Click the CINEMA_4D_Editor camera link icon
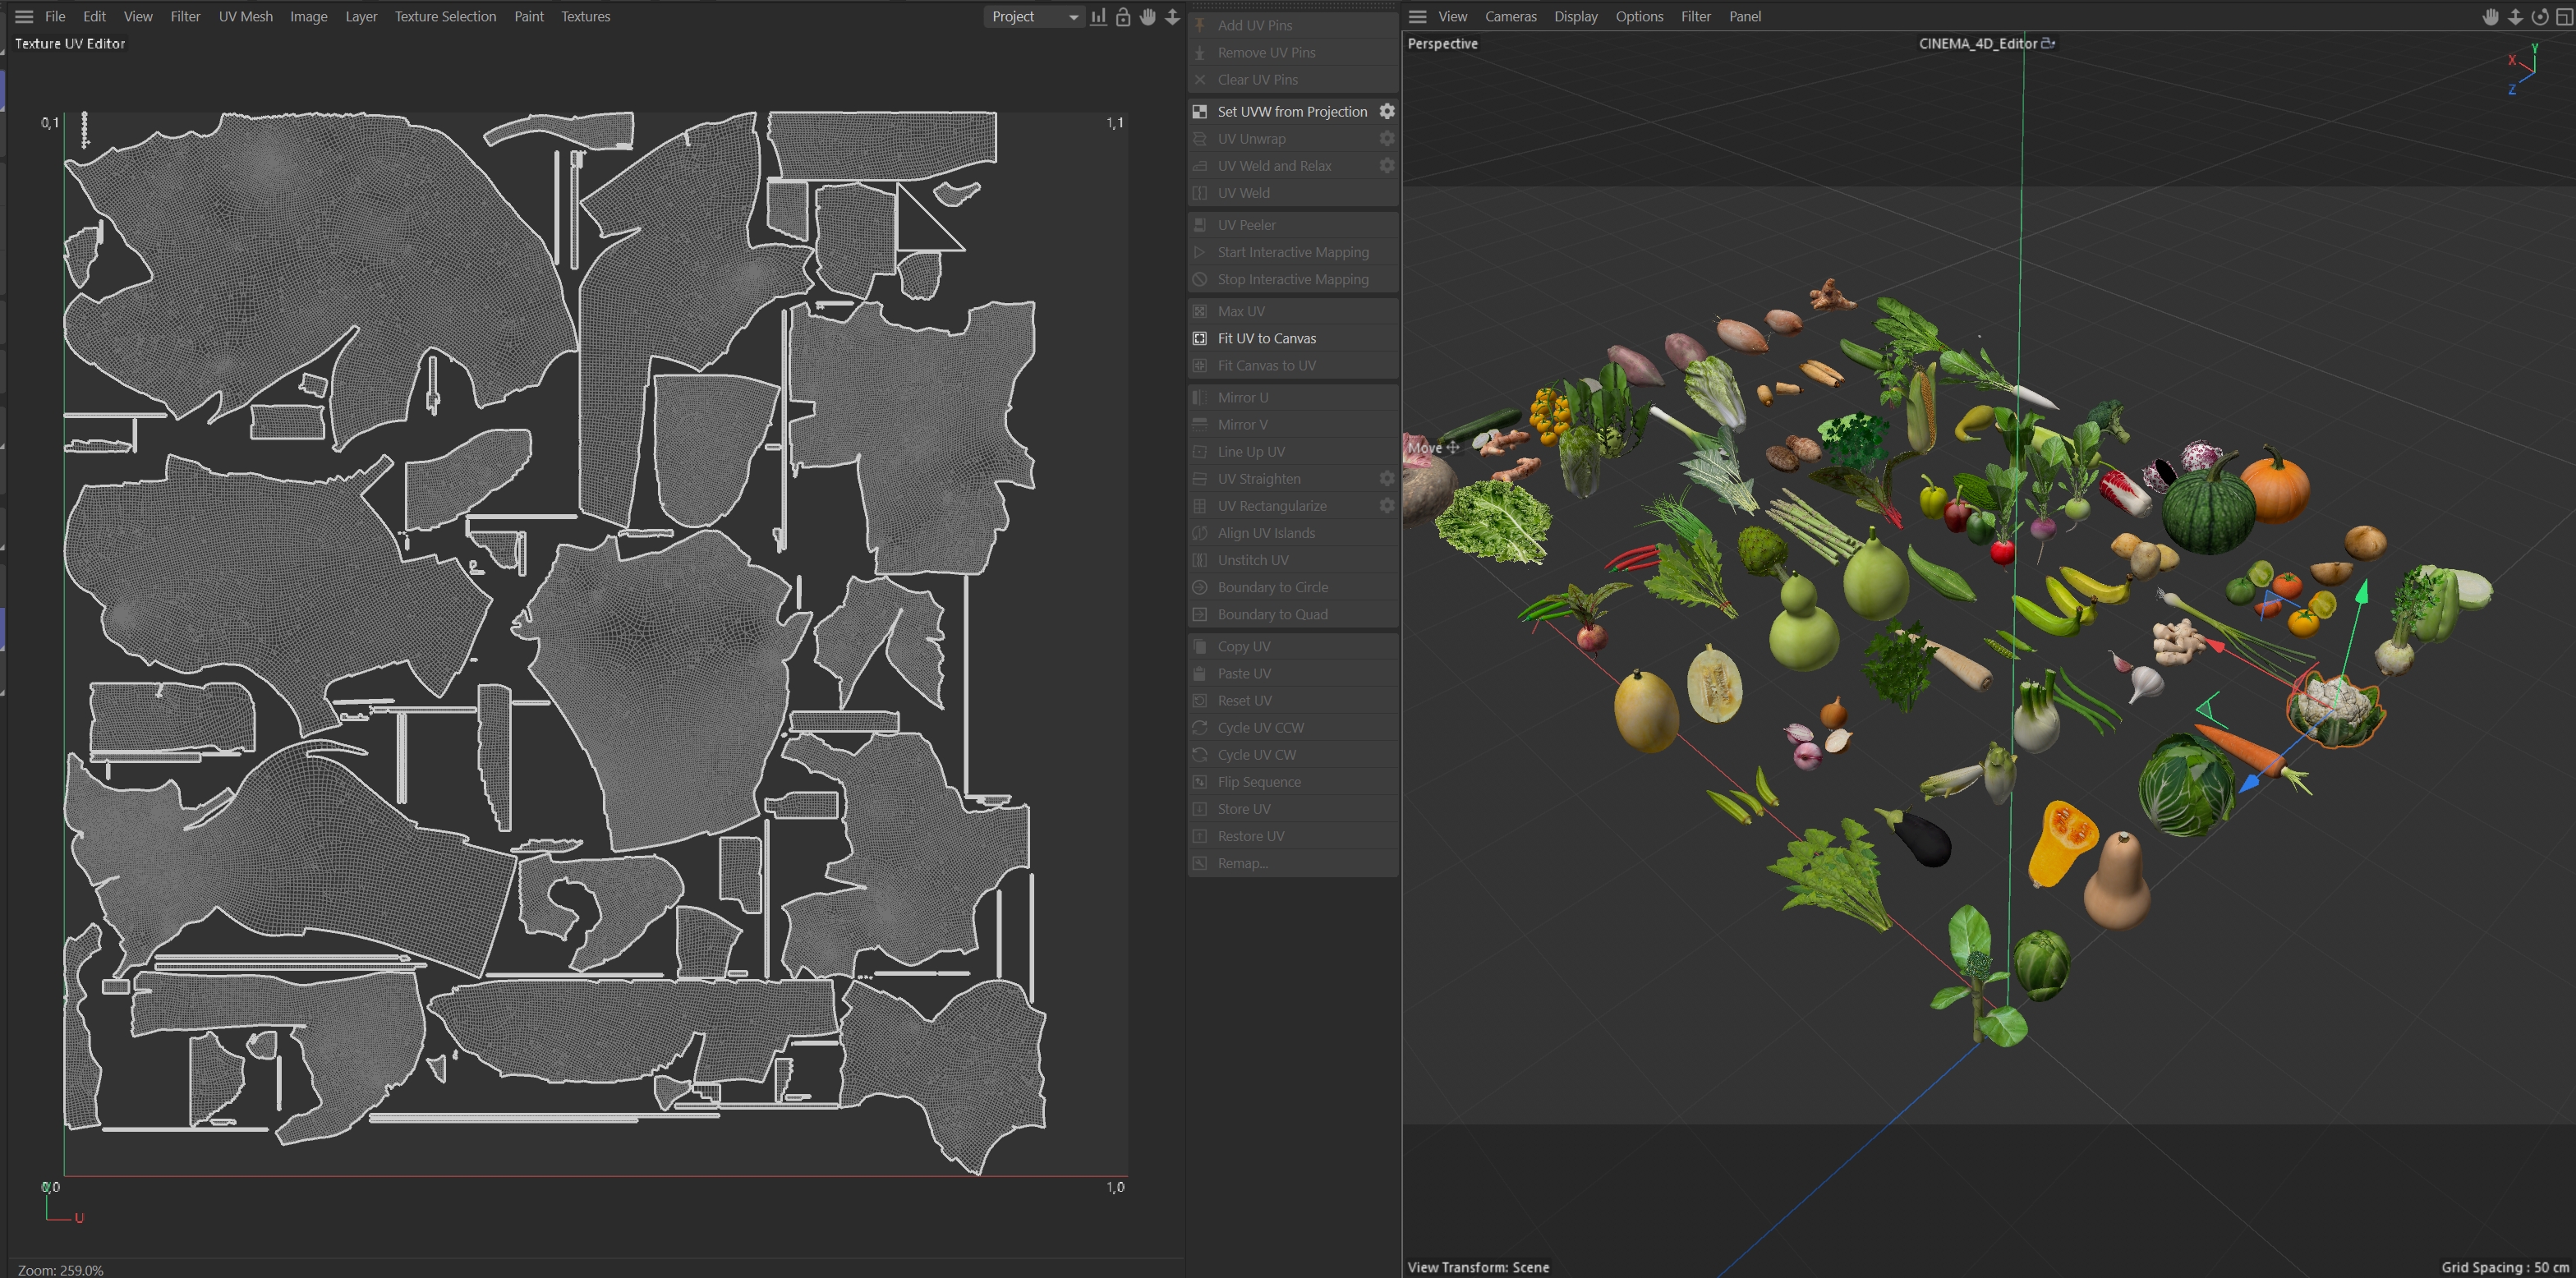 coord(2048,43)
